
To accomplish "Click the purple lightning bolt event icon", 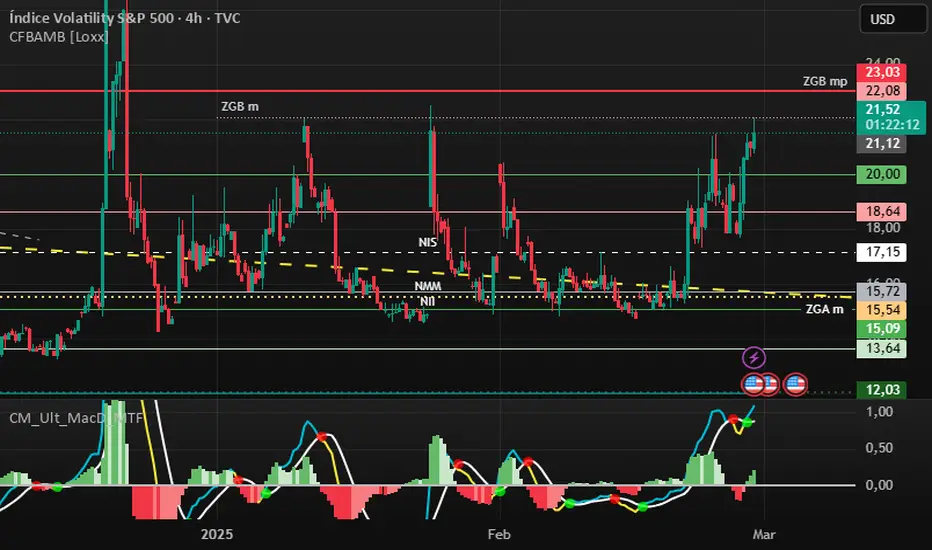I will tap(754, 357).
